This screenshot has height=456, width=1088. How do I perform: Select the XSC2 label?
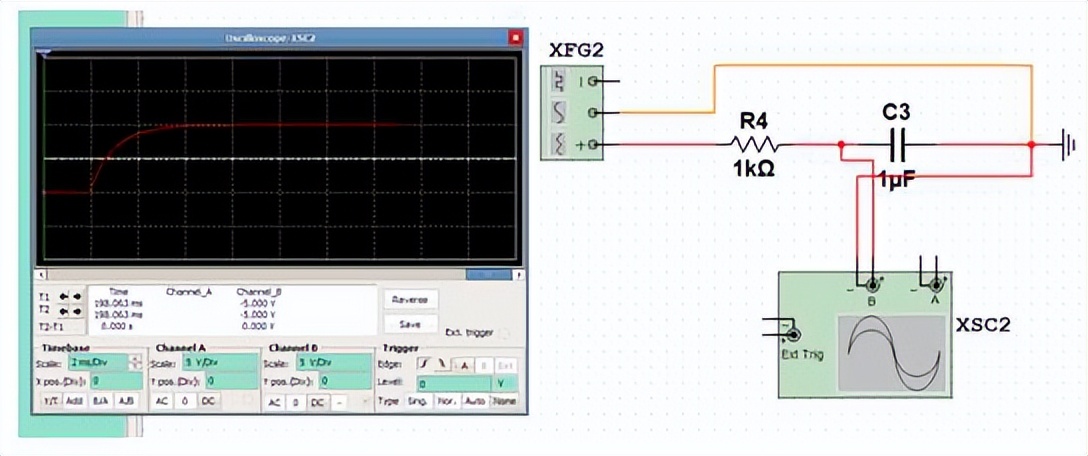(x=983, y=324)
